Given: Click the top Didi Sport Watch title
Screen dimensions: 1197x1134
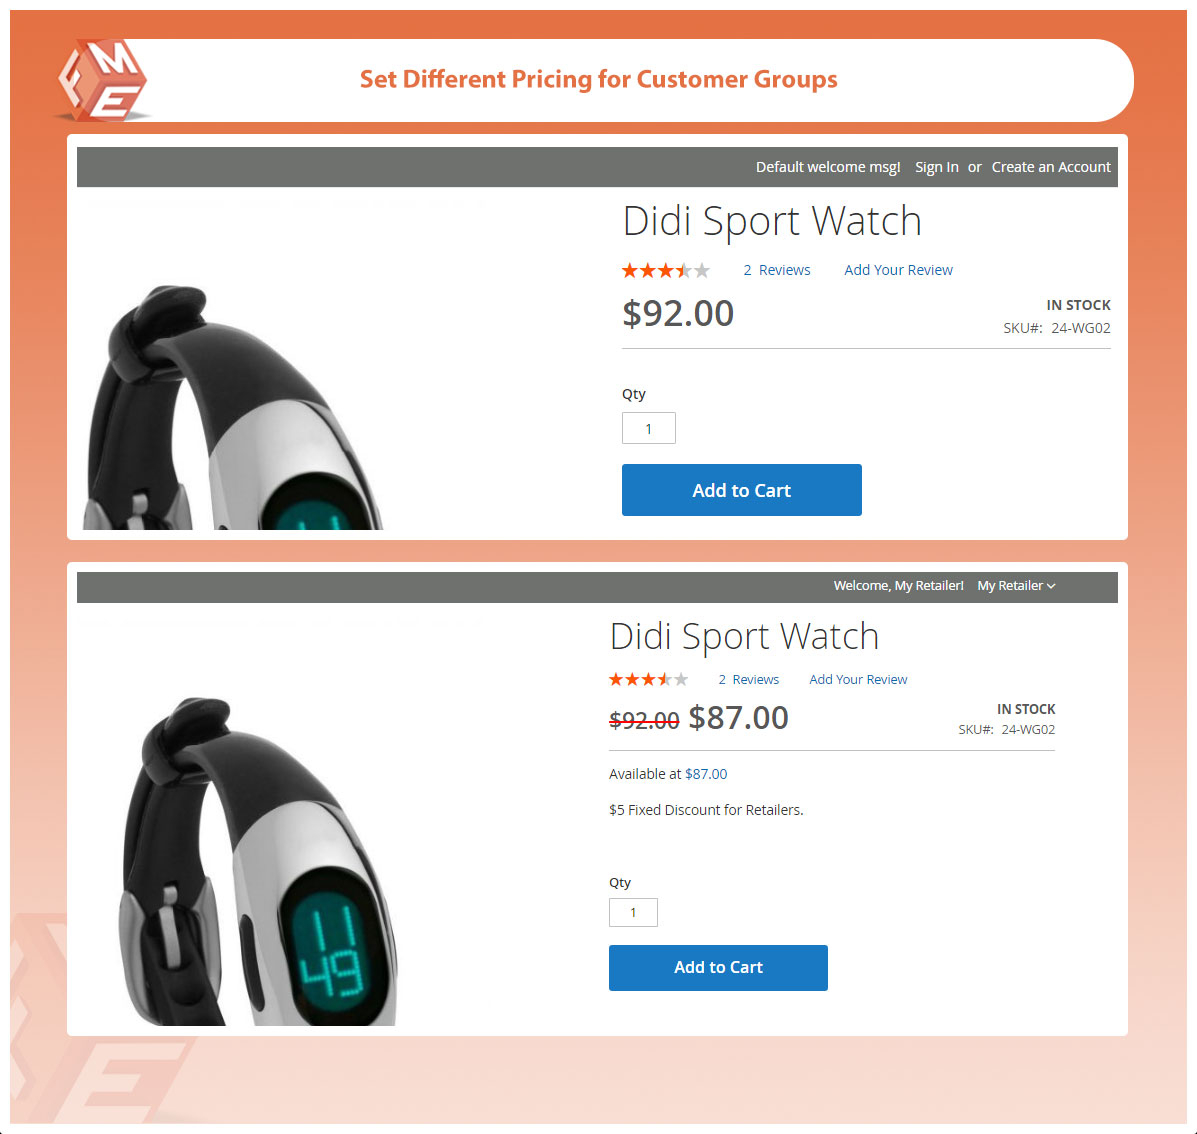Looking at the screenshot, I should point(772,221).
